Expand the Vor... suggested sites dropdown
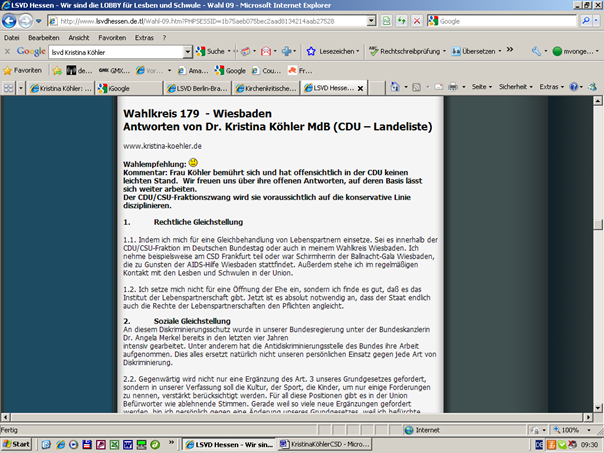 coord(169,70)
